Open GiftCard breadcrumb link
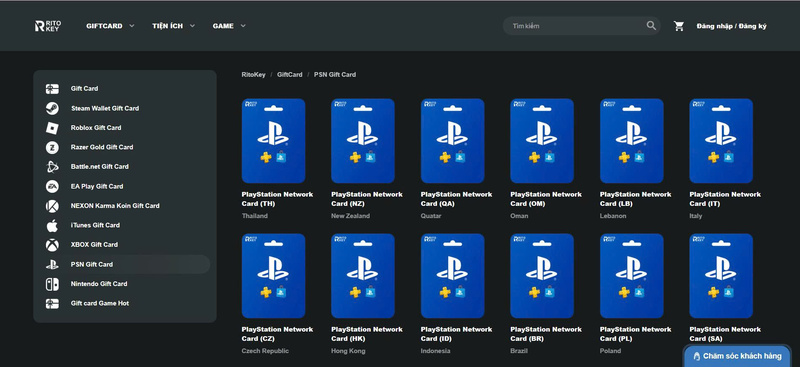 point(290,75)
